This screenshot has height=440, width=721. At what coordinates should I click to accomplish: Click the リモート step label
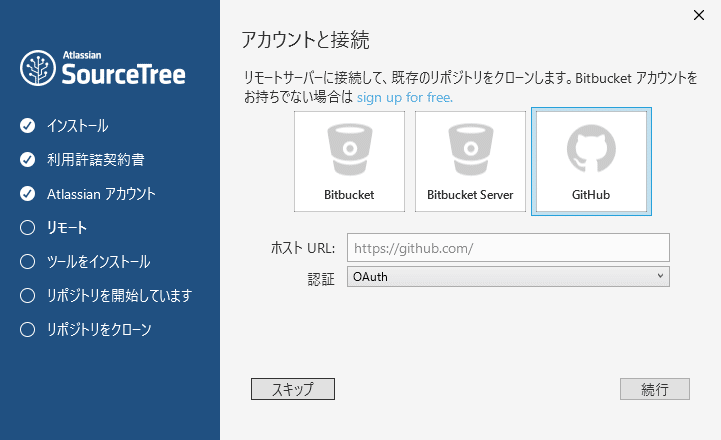coord(67,228)
